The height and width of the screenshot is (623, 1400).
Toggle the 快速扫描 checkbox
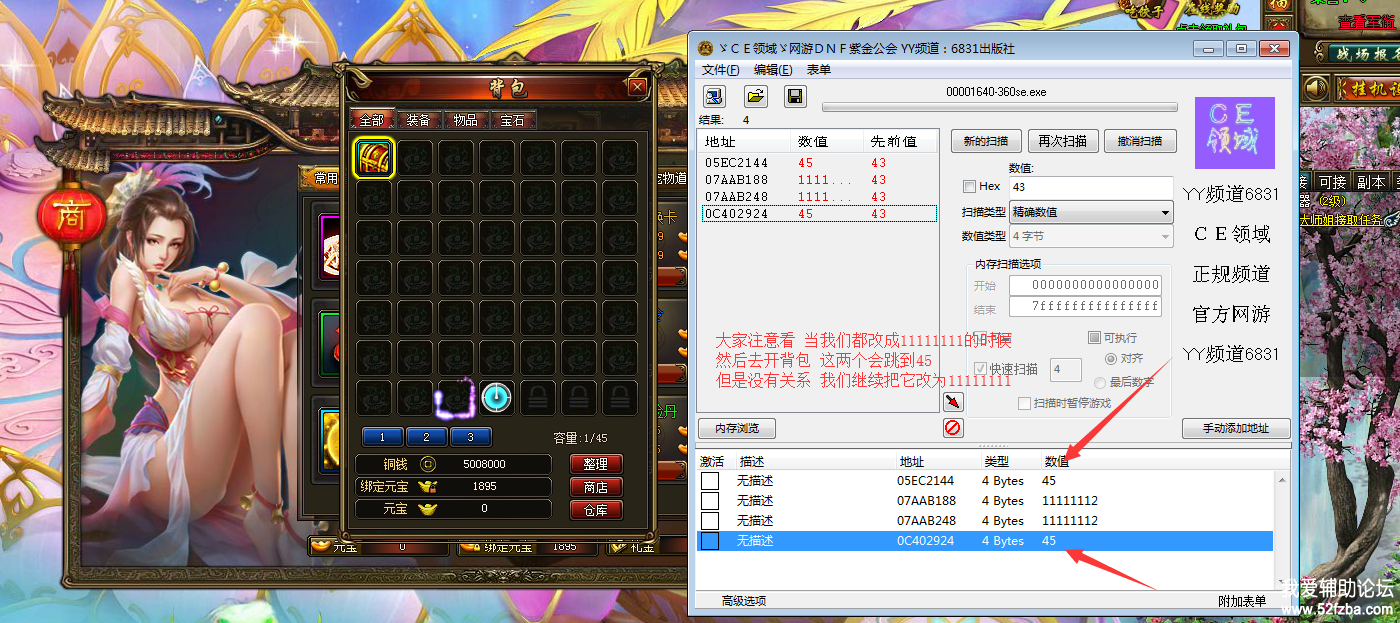click(980, 369)
